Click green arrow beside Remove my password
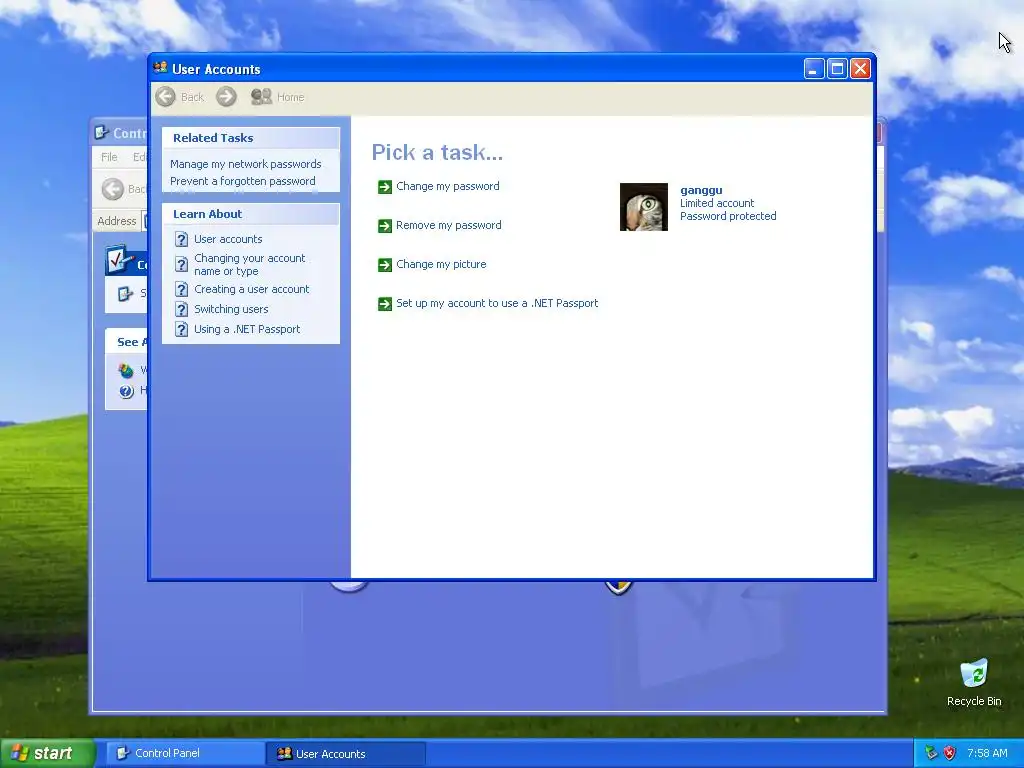Screen dimensions: 1024x768 [x=385, y=226]
